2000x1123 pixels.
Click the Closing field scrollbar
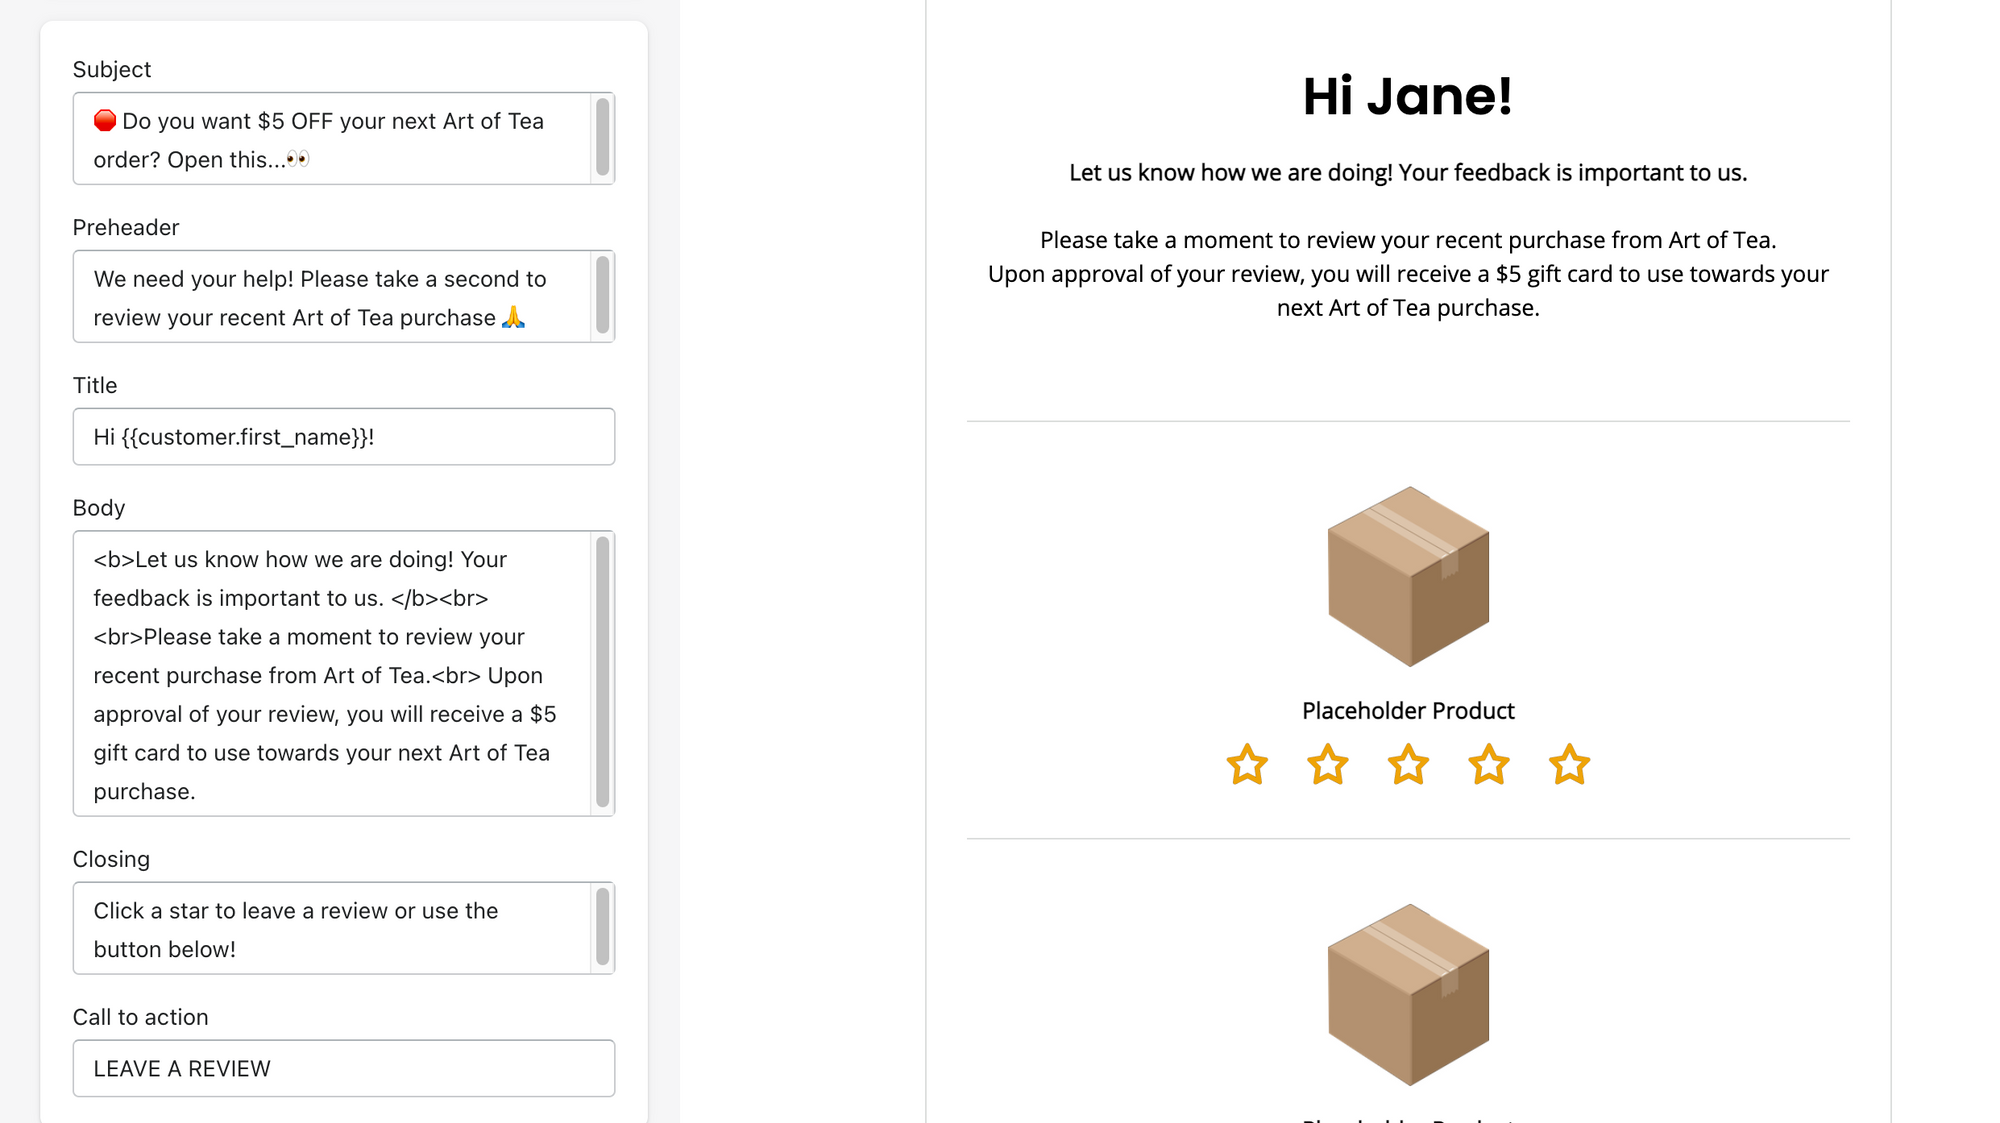pyautogui.click(x=602, y=927)
